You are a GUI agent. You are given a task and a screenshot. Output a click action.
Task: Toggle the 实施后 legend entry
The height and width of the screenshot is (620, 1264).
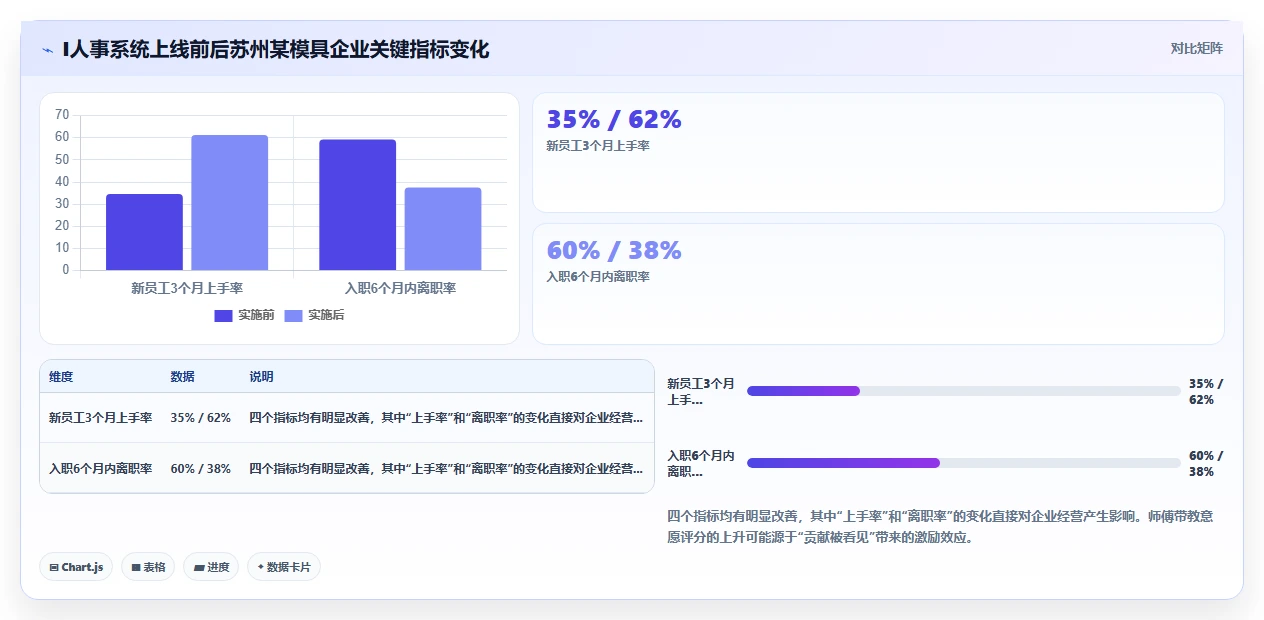click(x=315, y=315)
